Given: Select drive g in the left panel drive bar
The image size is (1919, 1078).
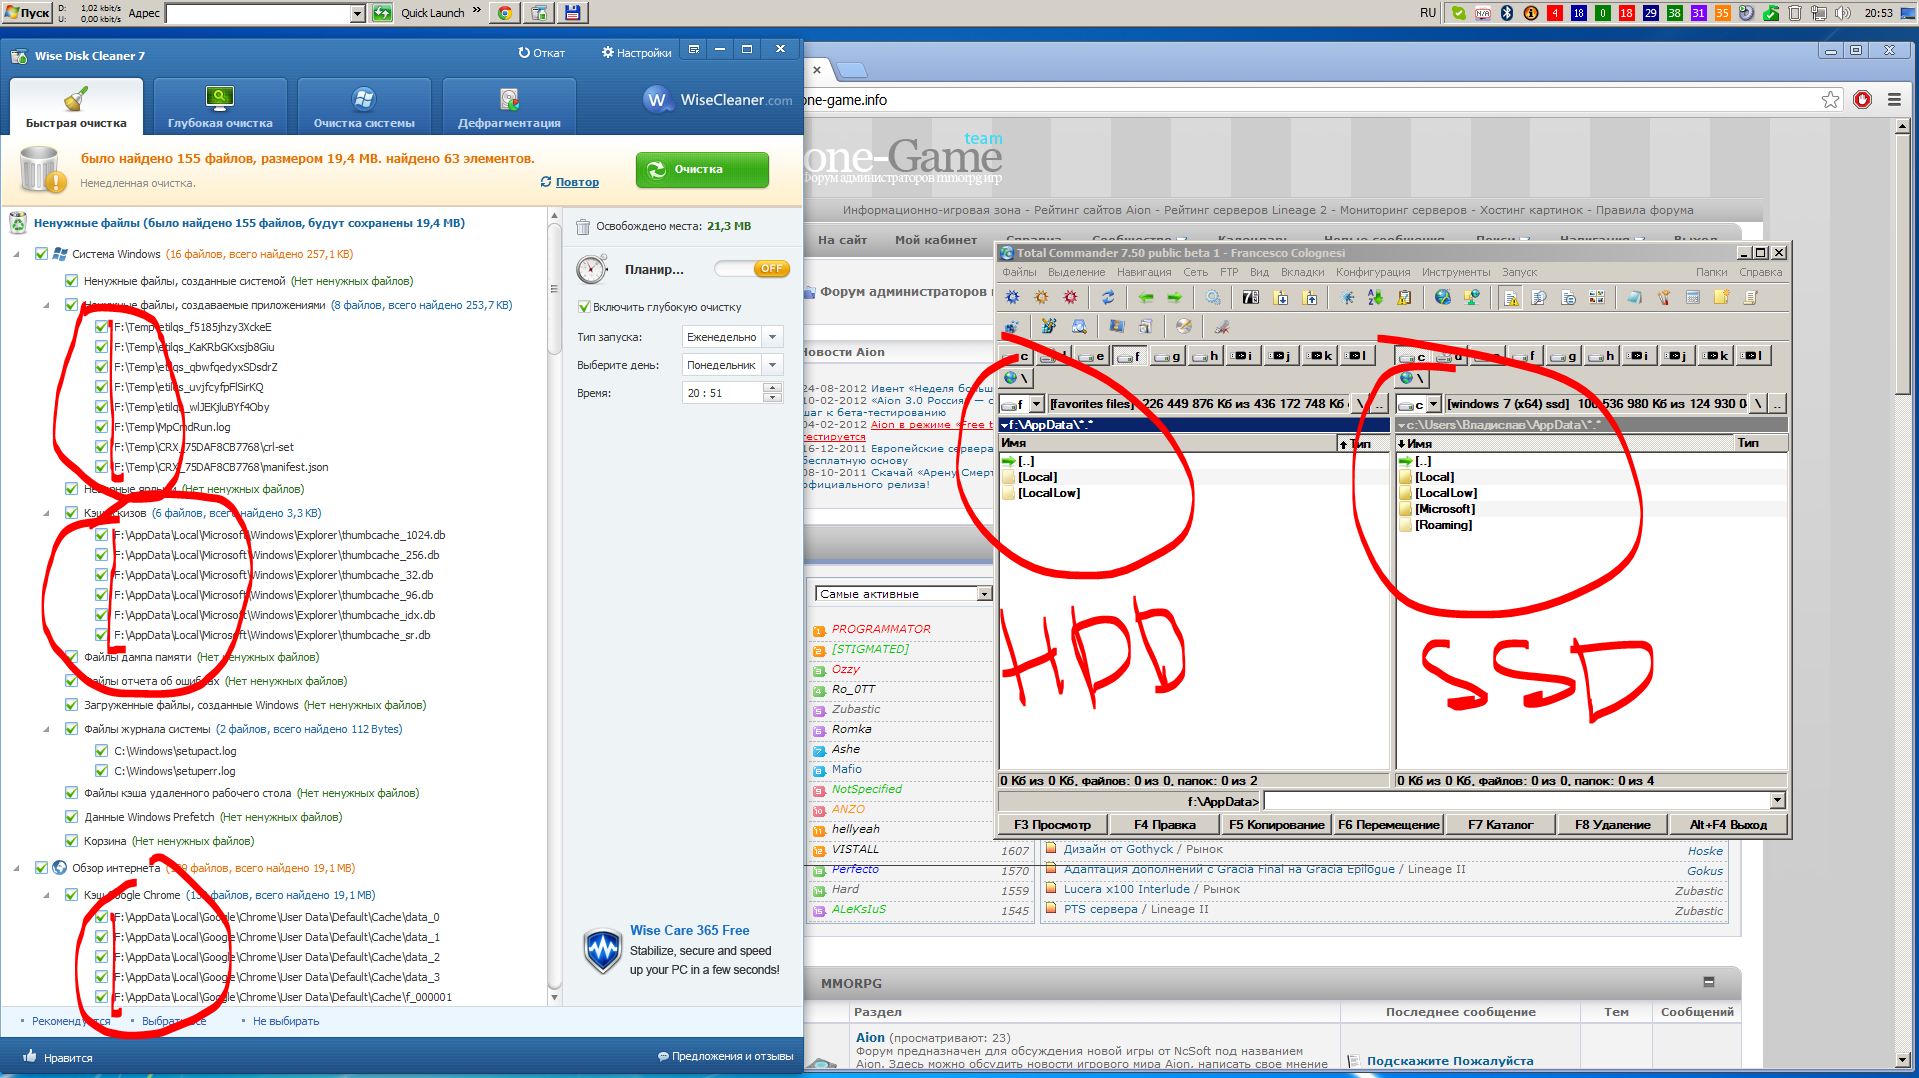Looking at the screenshot, I should pos(1168,355).
